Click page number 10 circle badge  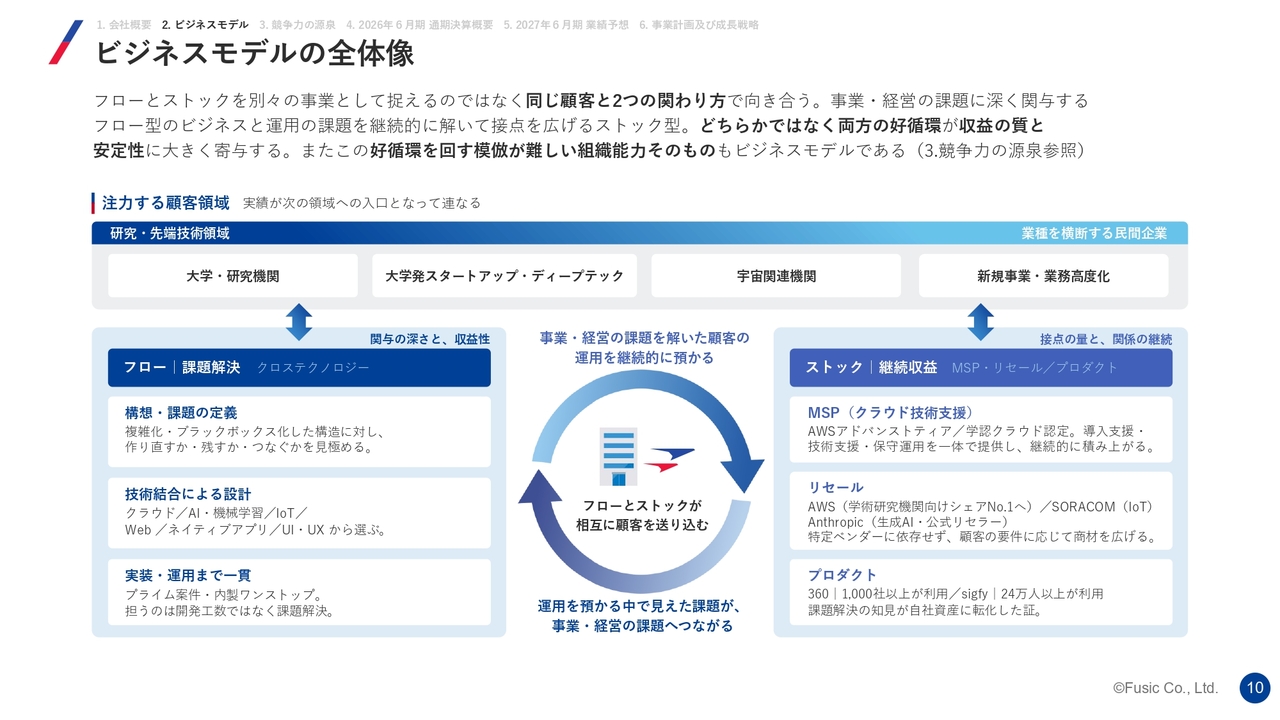pyautogui.click(x=1255, y=688)
